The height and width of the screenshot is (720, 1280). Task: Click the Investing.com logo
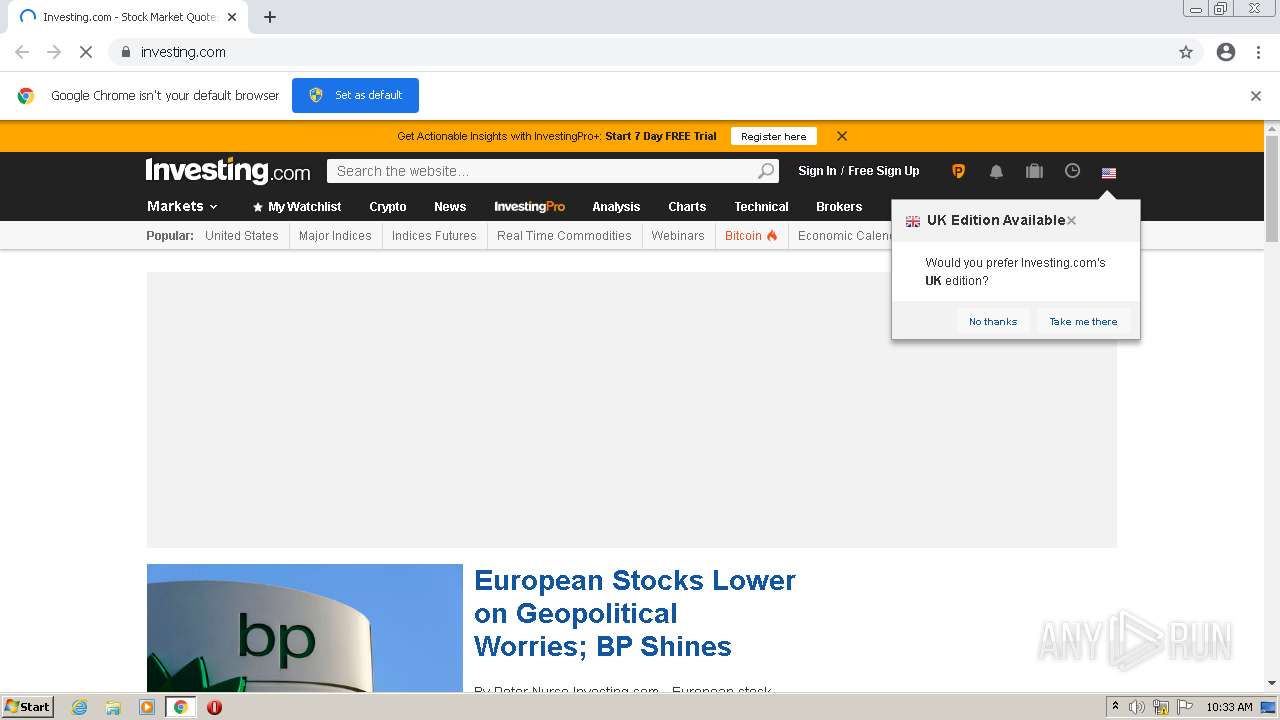tap(228, 171)
